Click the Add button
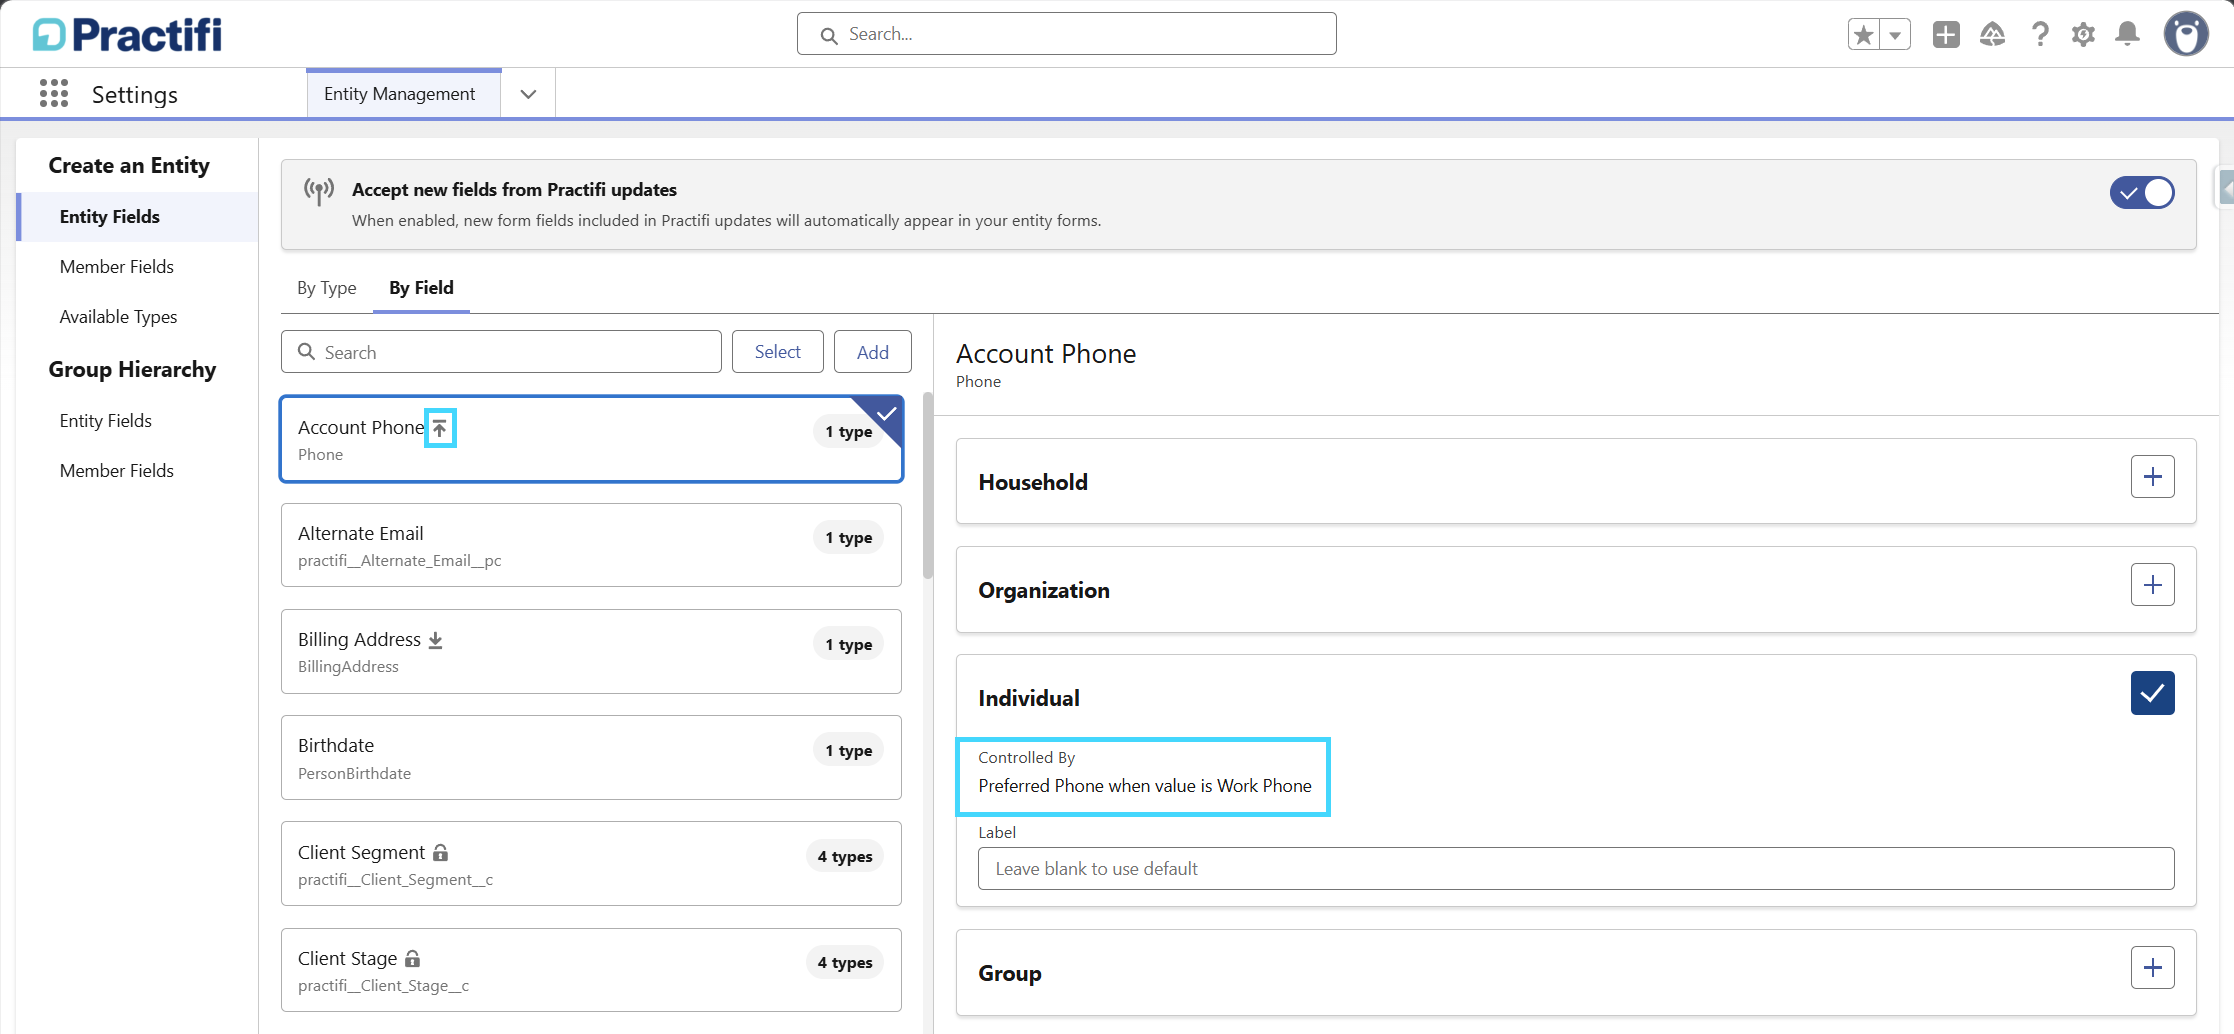The height and width of the screenshot is (1034, 2234). click(872, 352)
